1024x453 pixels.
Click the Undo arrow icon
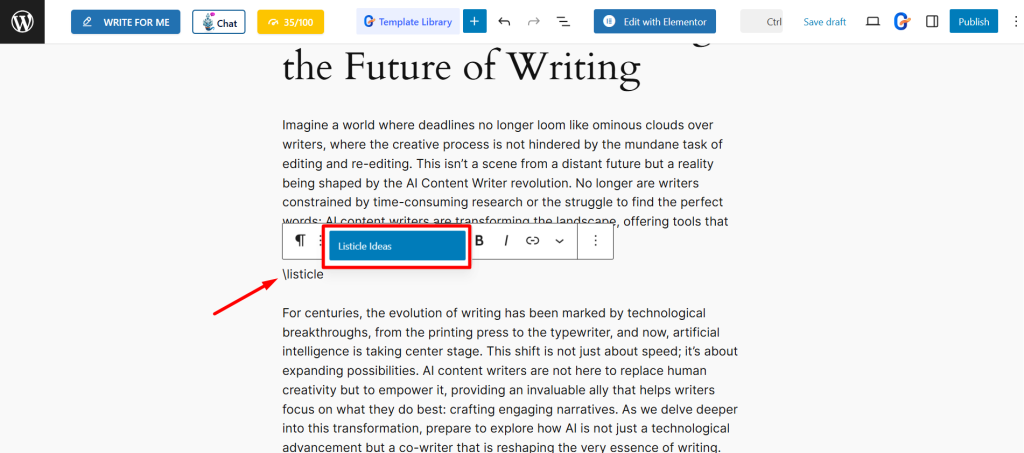coord(504,21)
